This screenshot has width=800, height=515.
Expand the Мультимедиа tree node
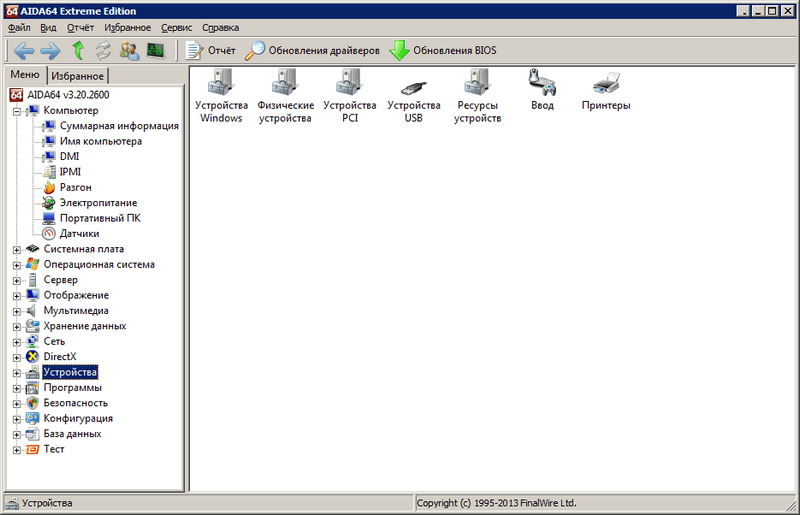click(17, 311)
